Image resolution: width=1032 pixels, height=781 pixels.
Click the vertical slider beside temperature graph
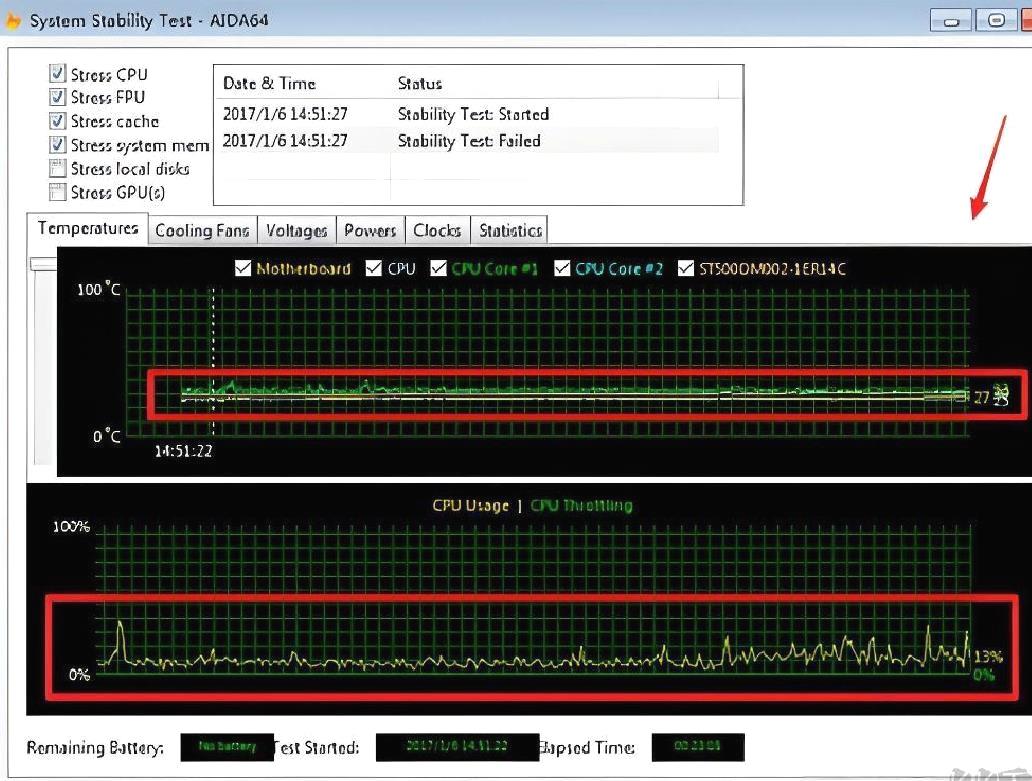[x=43, y=264]
